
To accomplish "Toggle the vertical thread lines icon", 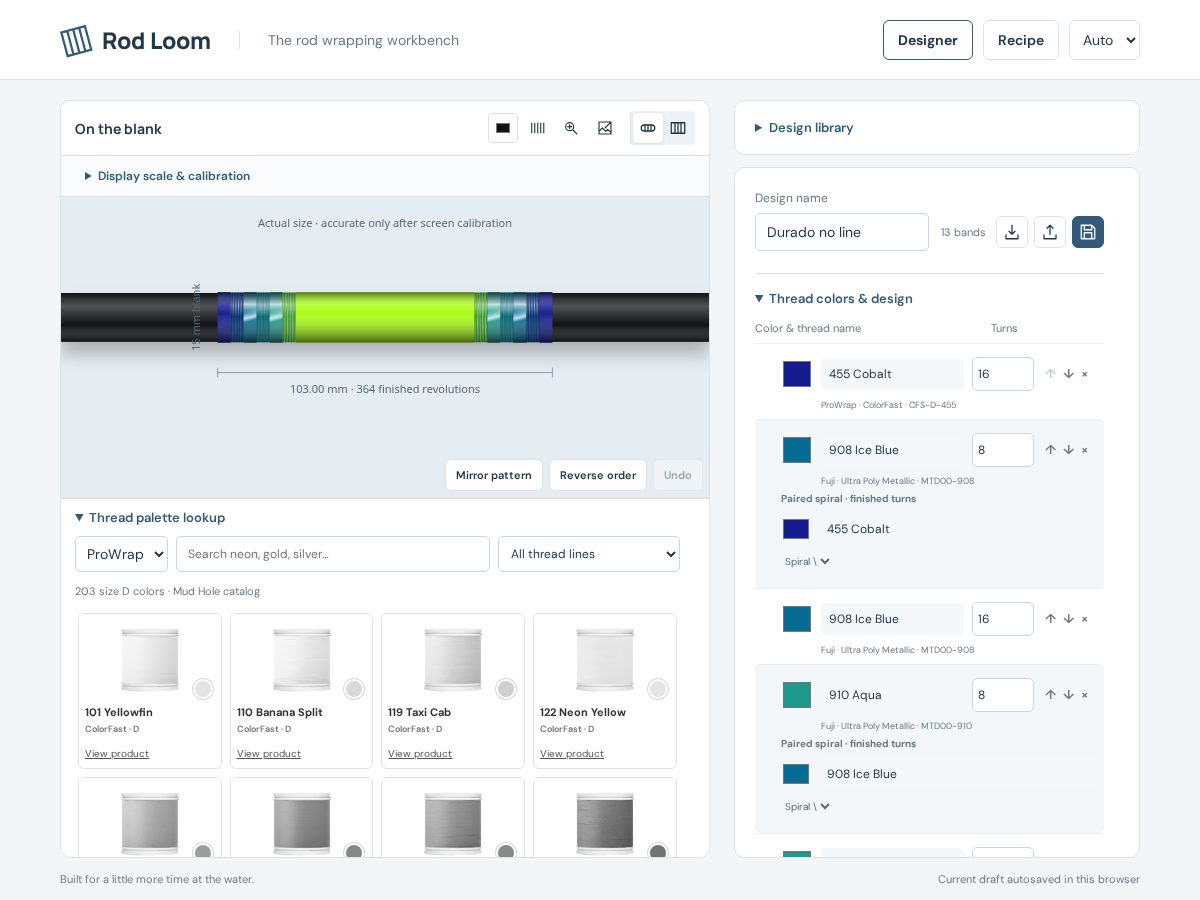I will click(538, 128).
